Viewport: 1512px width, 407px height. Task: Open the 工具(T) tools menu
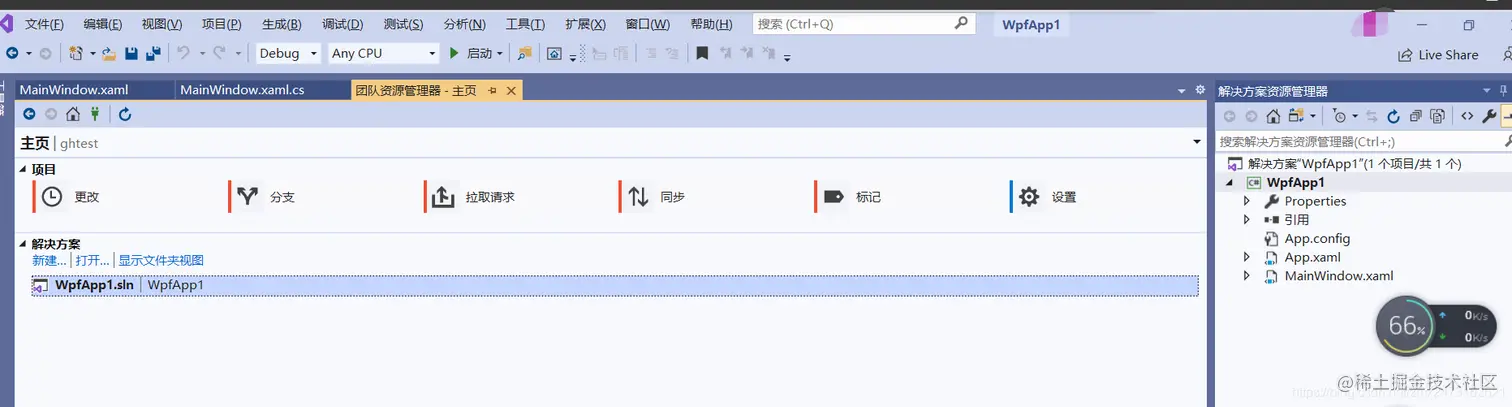coord(526,24)
